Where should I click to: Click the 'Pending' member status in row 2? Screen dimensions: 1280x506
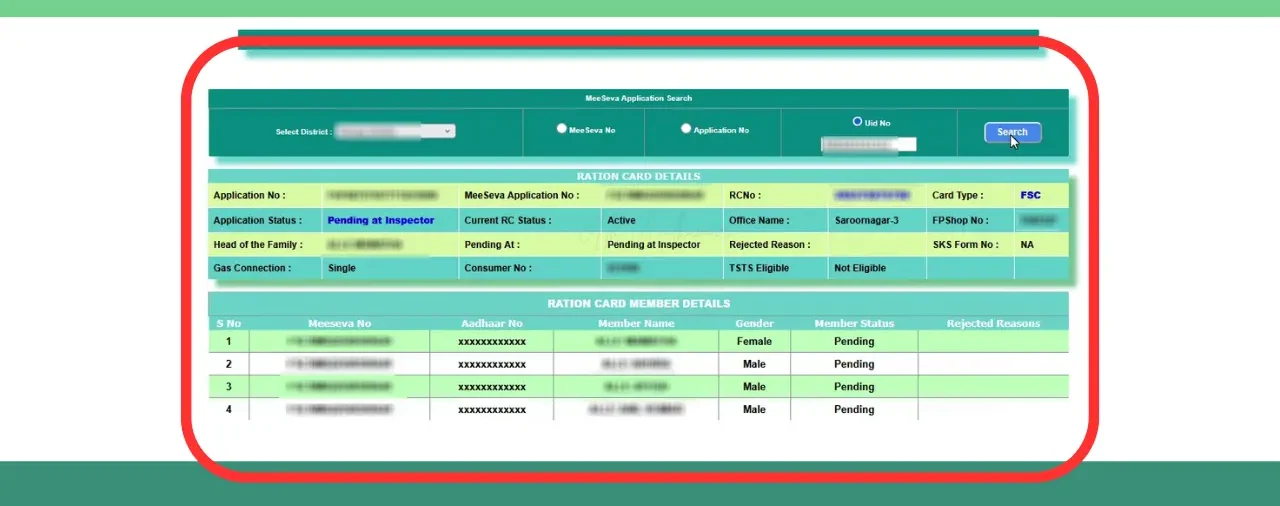(854, 364)
